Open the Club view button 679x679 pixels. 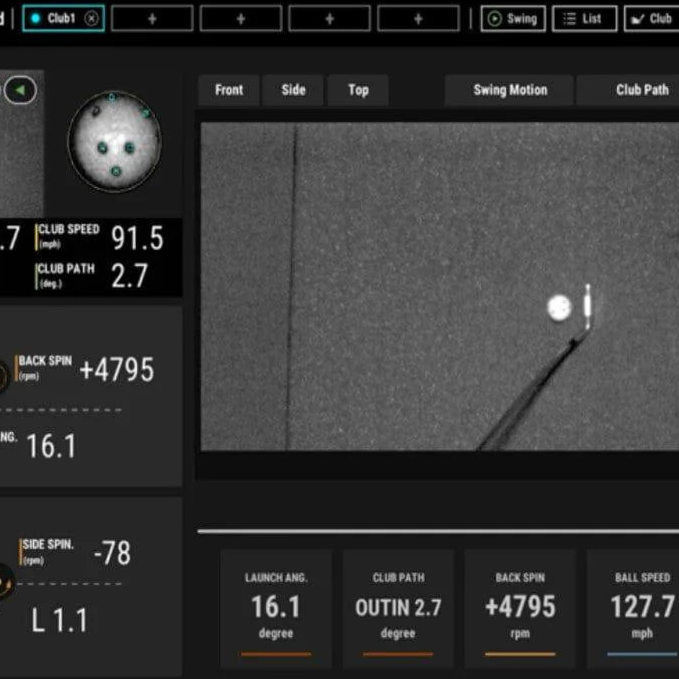[x=651, y=18]
